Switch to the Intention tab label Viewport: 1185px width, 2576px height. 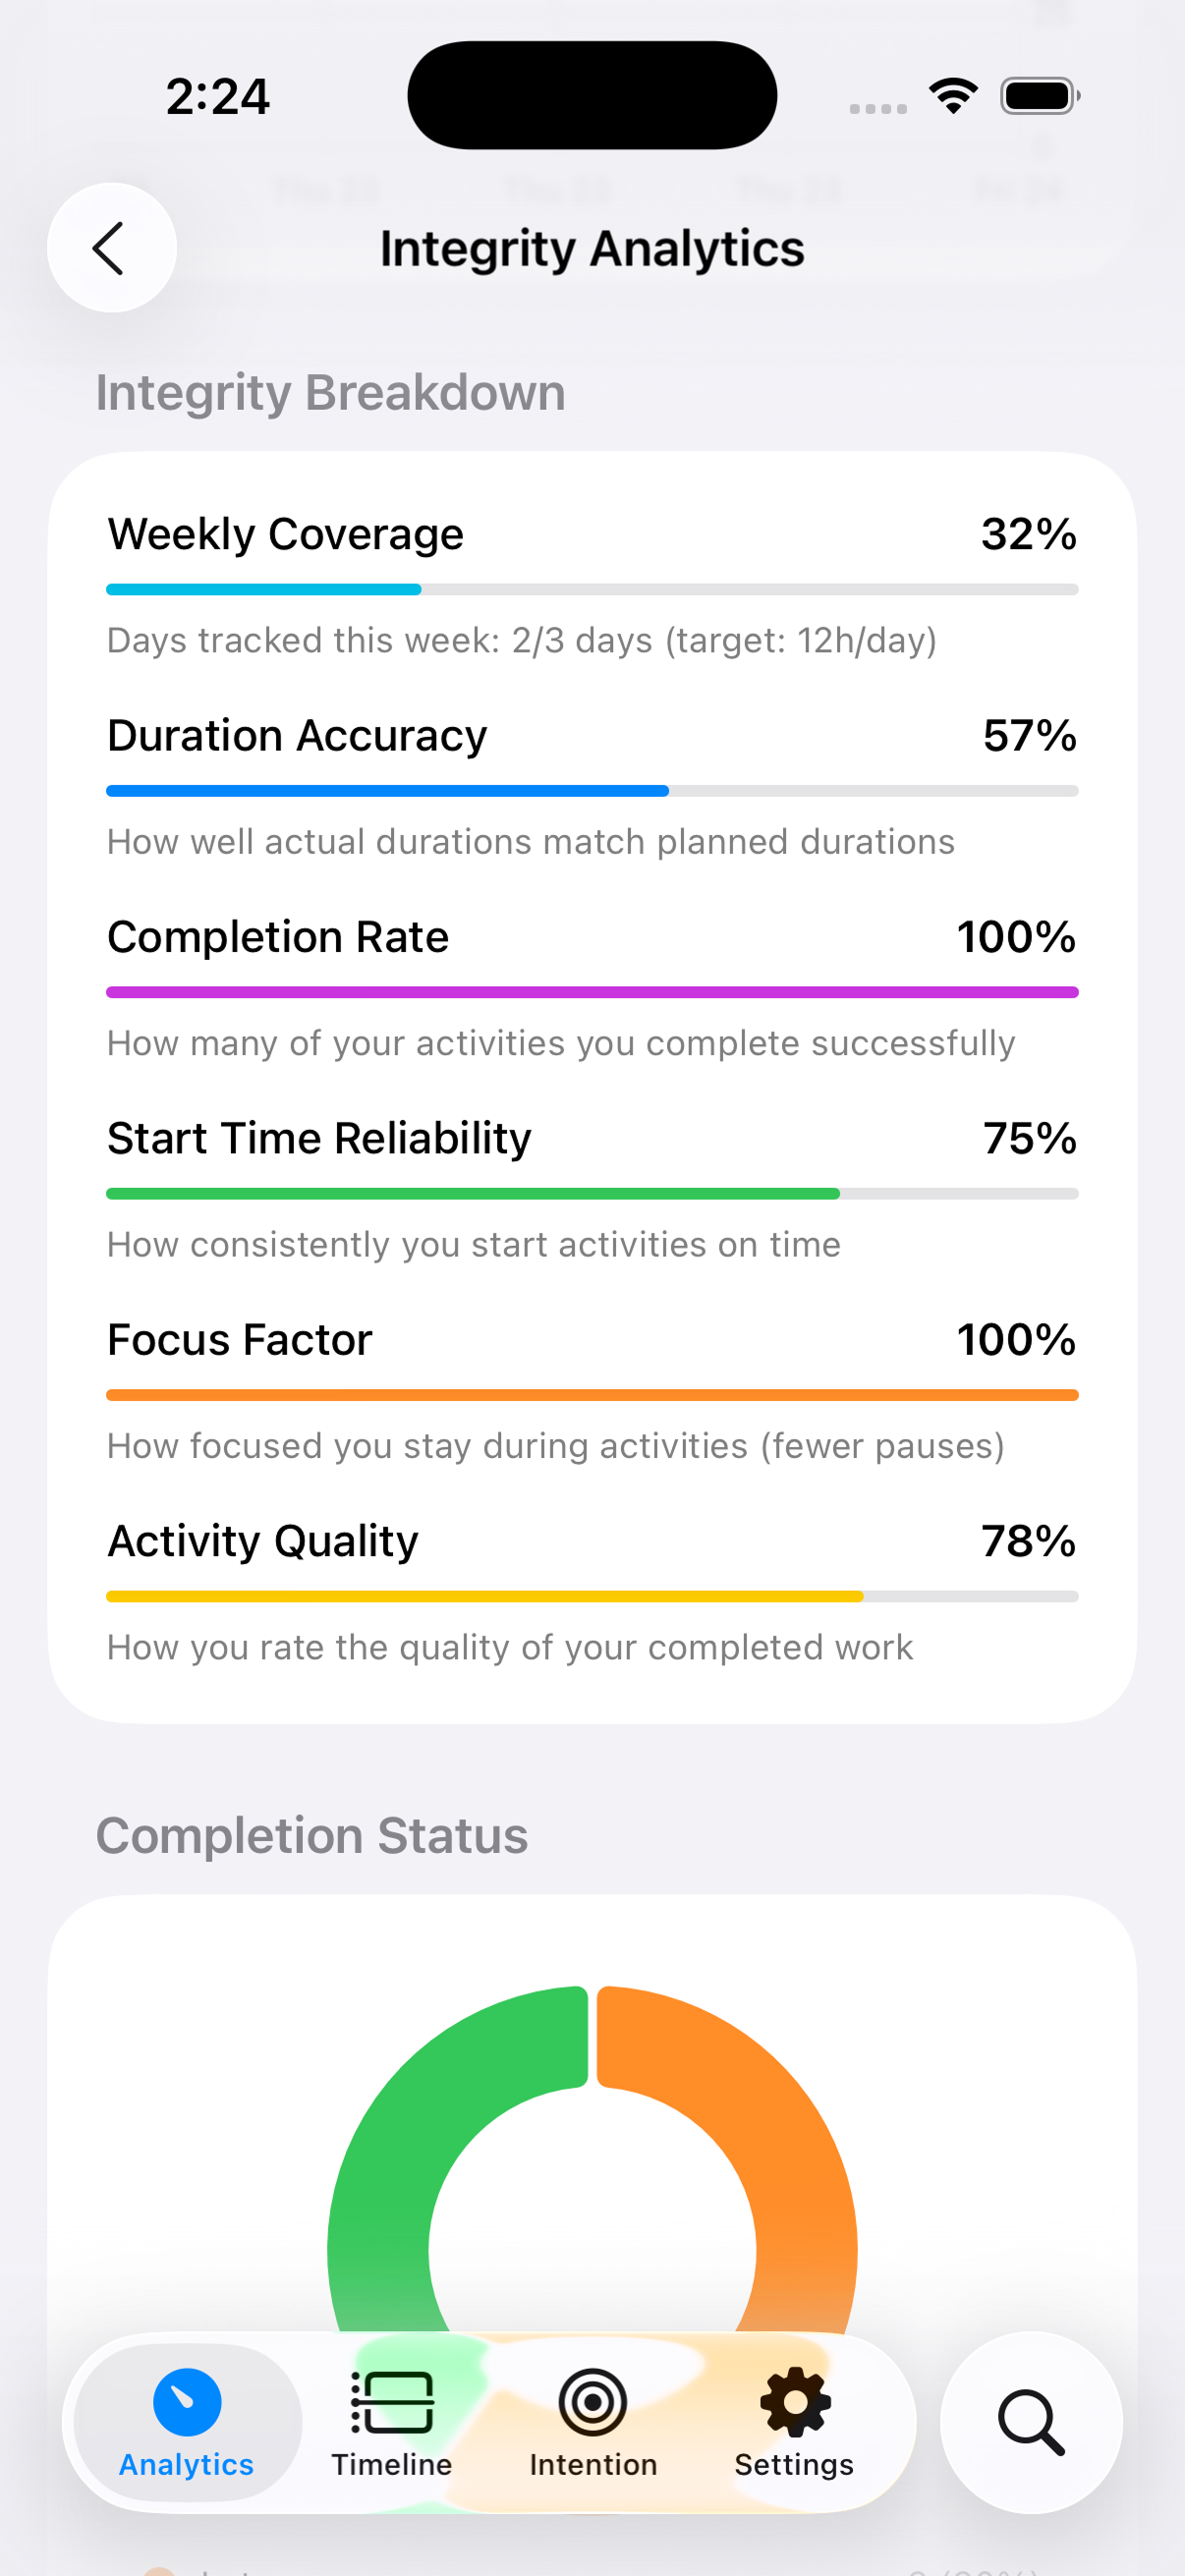pos(593,2465)
